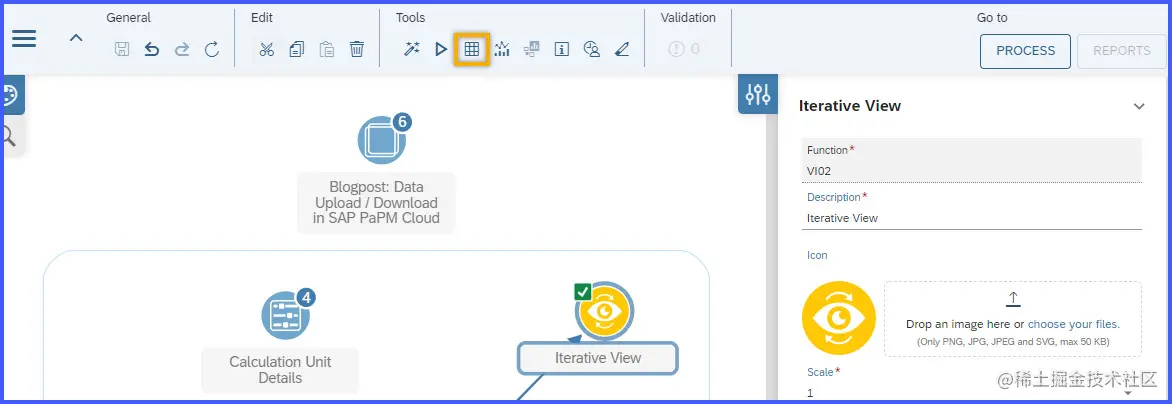This screenshot has height=404, width=1172.
Task: Open the hamburger navigation menu
Action: click(24, 38)
